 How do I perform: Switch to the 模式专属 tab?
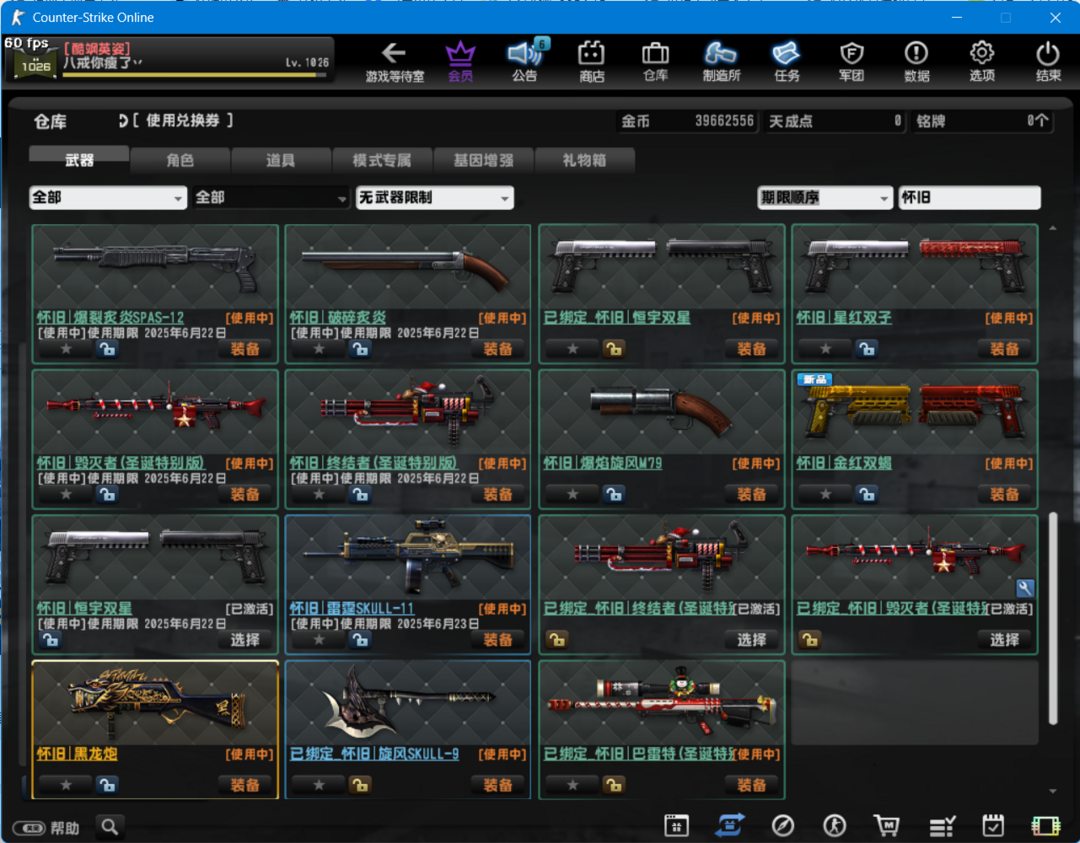click(382, 160)
